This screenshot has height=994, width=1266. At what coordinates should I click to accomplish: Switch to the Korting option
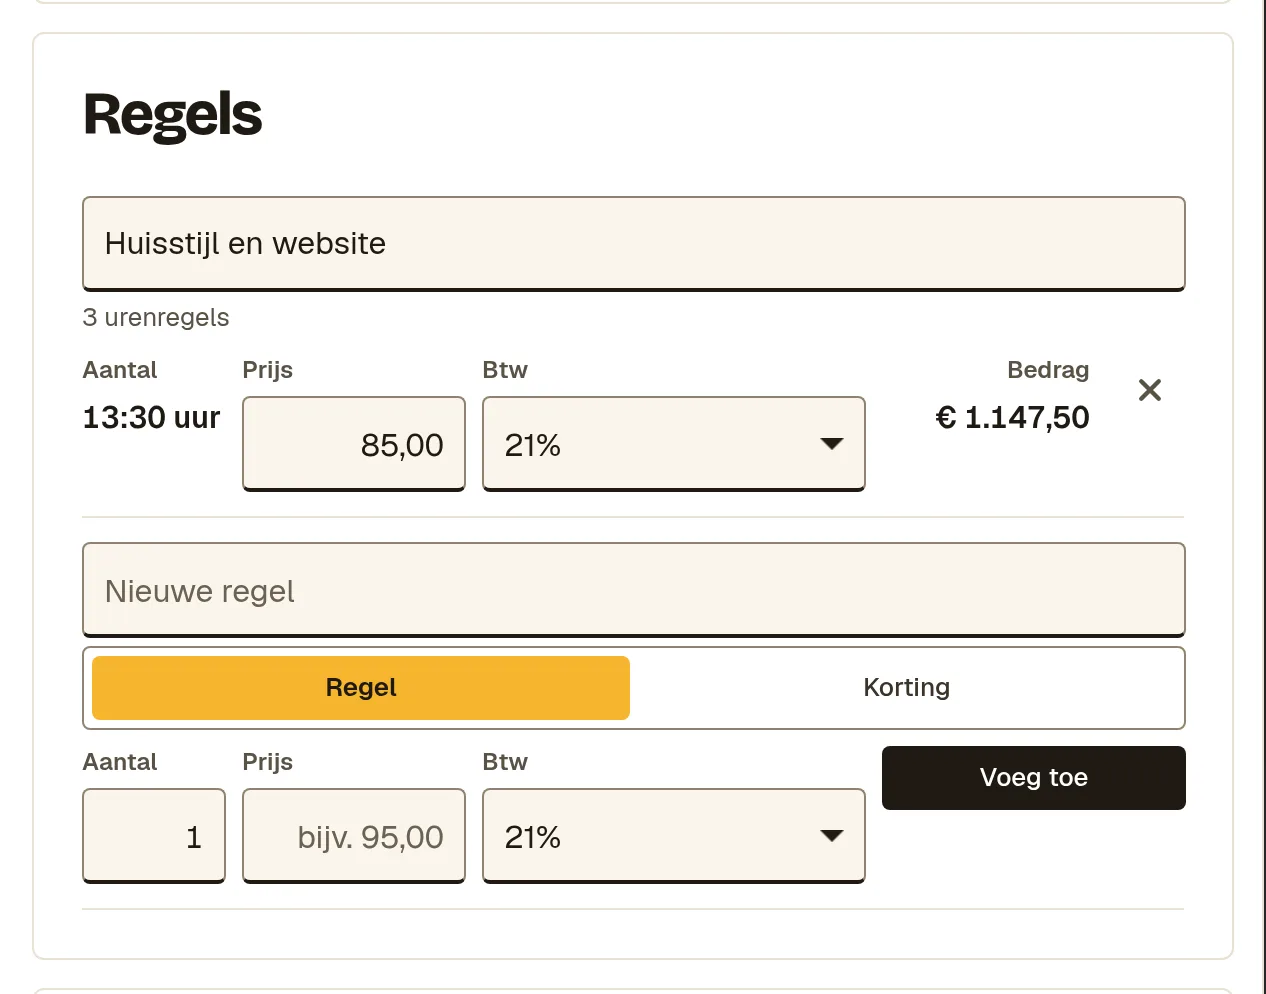click(x=907, y=688)
